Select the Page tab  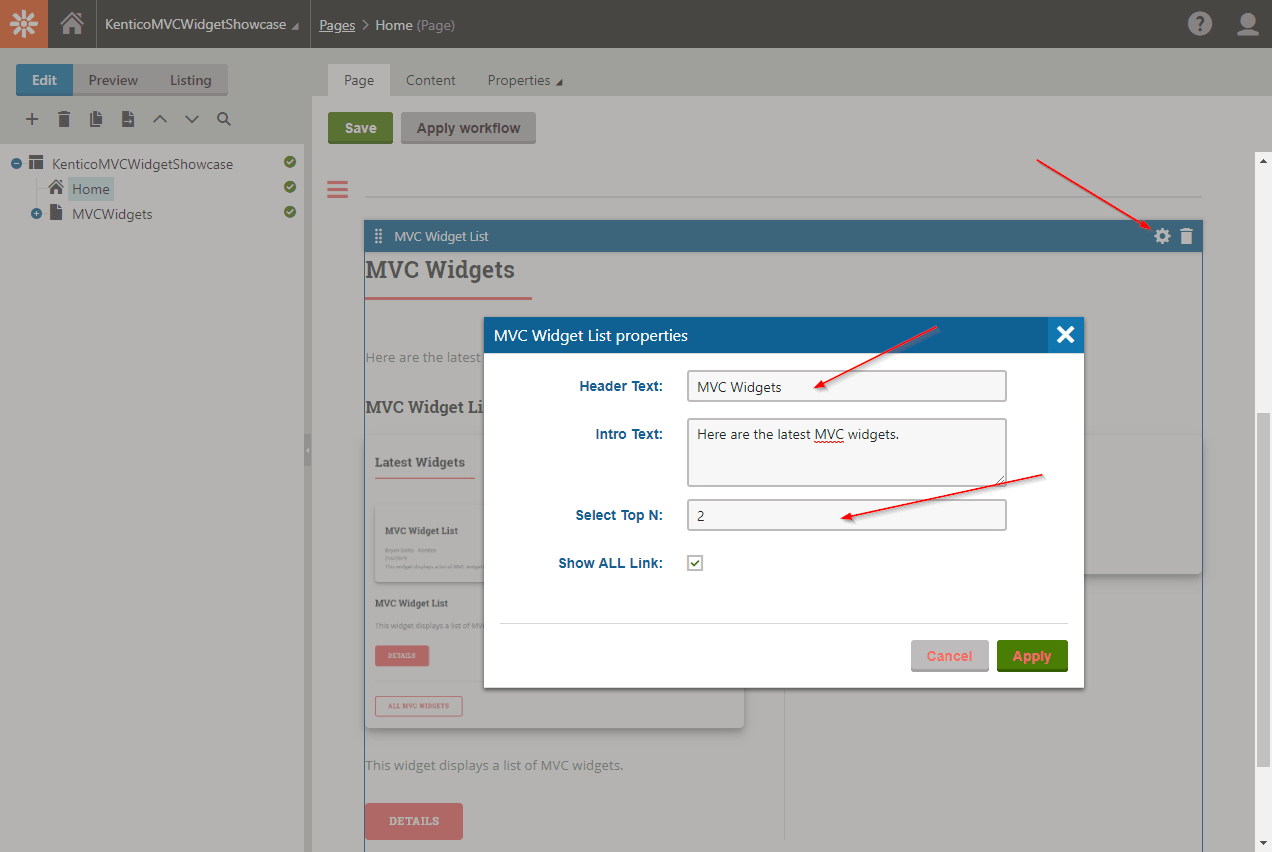pyautogui.click(x=359, y=80)
